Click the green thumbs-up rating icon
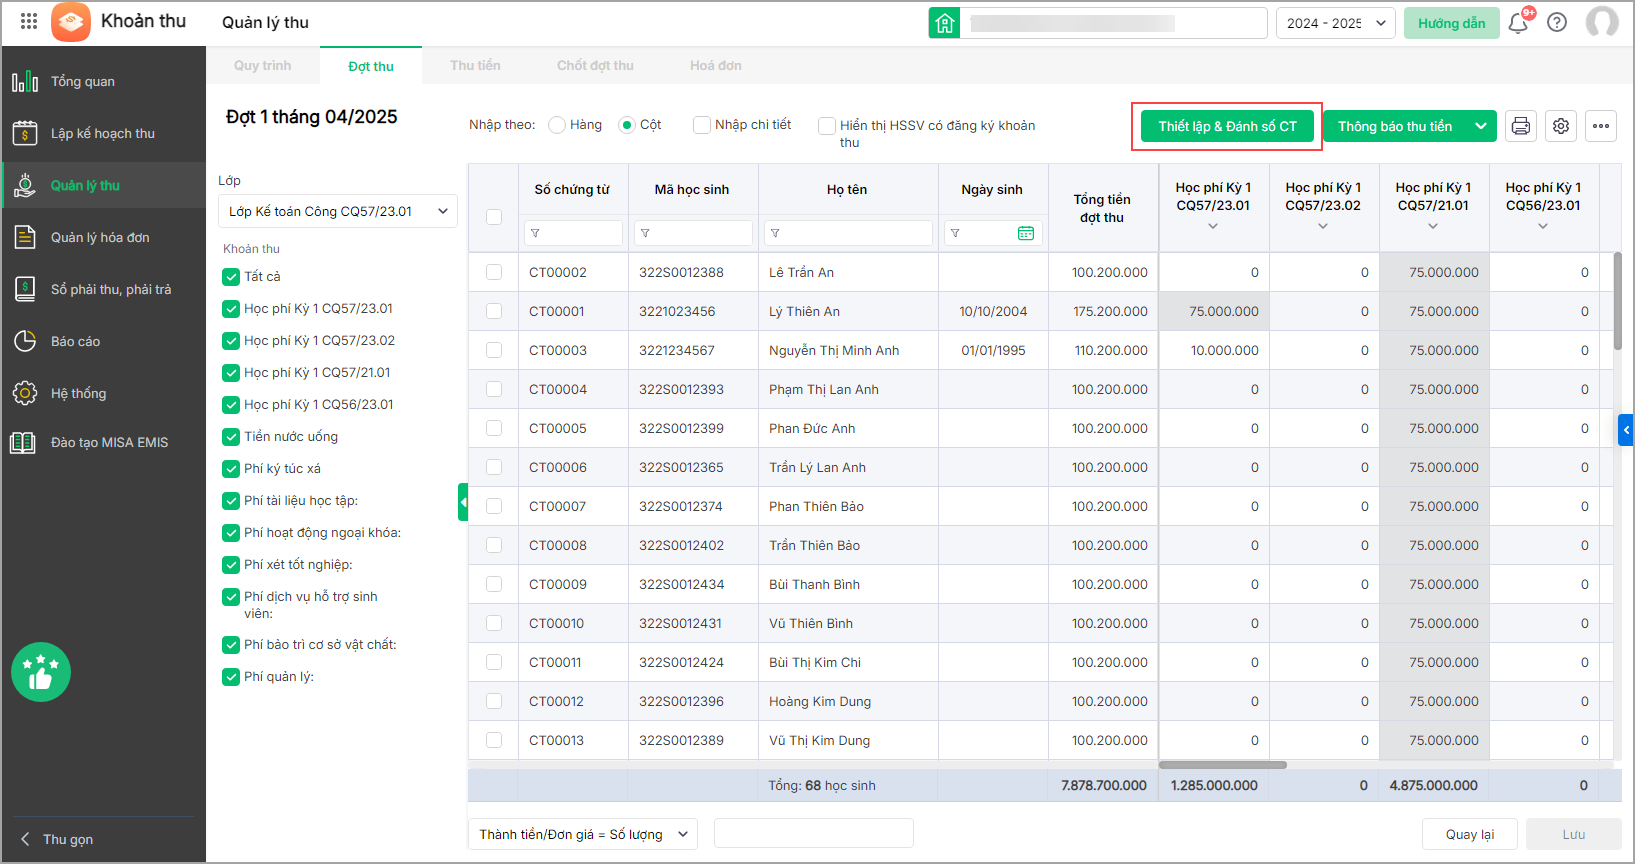Screen dimensions: 1635x864 tap(41, 672)
